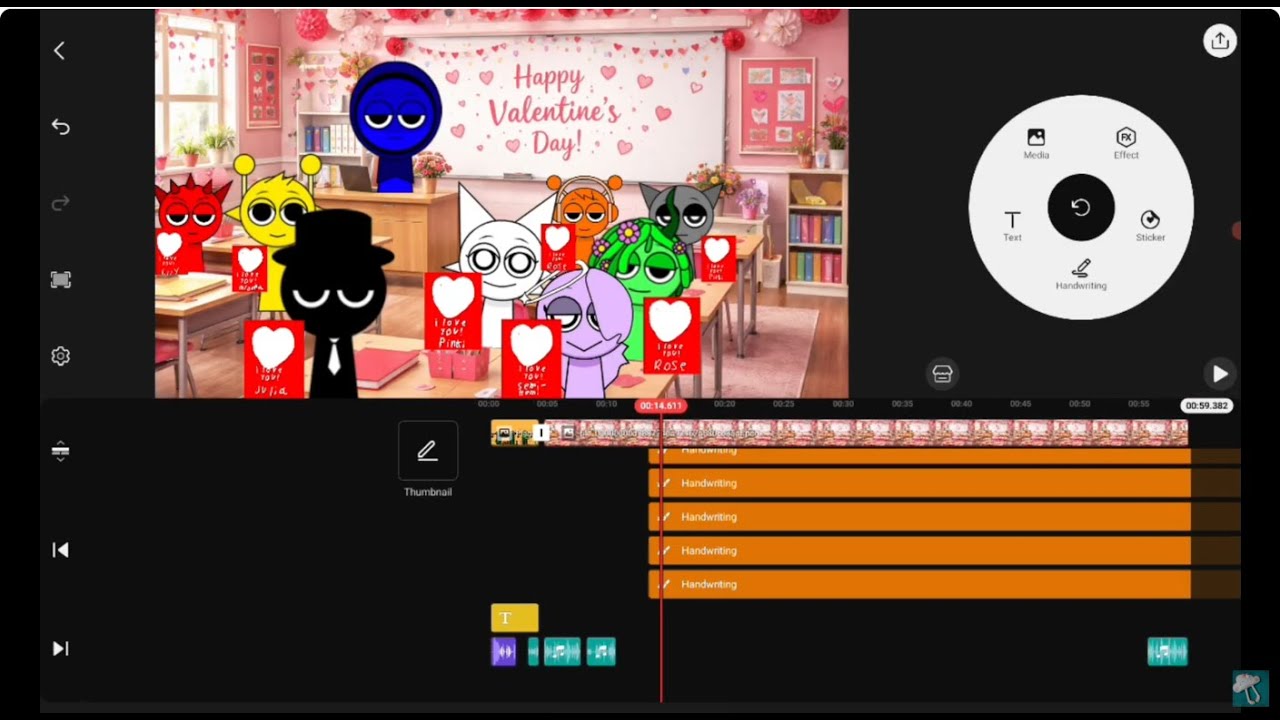Screen dimensions: 1280x720
Task: Click ruler mark 00:45
Action: pyautogui.click(x=1020, y=404)
